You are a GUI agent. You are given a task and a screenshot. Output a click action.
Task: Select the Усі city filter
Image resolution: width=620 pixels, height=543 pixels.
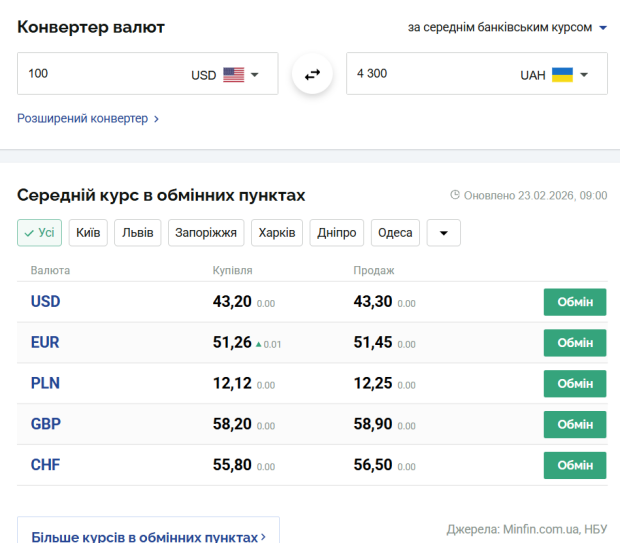pos(39,233)
